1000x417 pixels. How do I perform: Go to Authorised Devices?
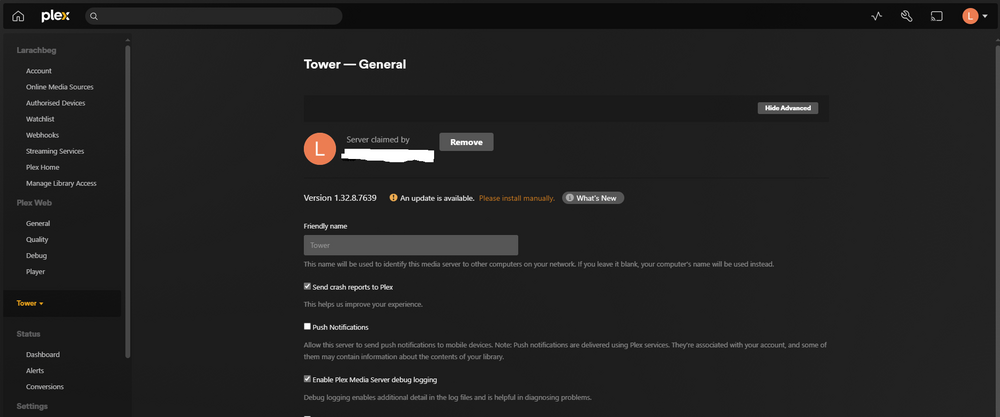[55, 103]
